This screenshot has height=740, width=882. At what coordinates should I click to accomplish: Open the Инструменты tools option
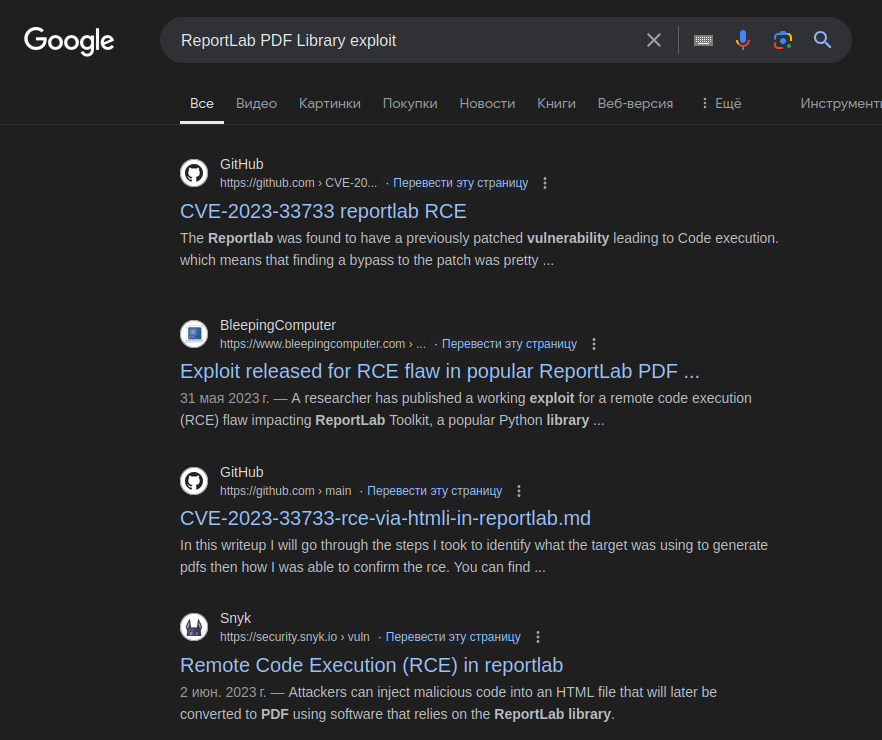pyautogui.click(x=841, y=103)
